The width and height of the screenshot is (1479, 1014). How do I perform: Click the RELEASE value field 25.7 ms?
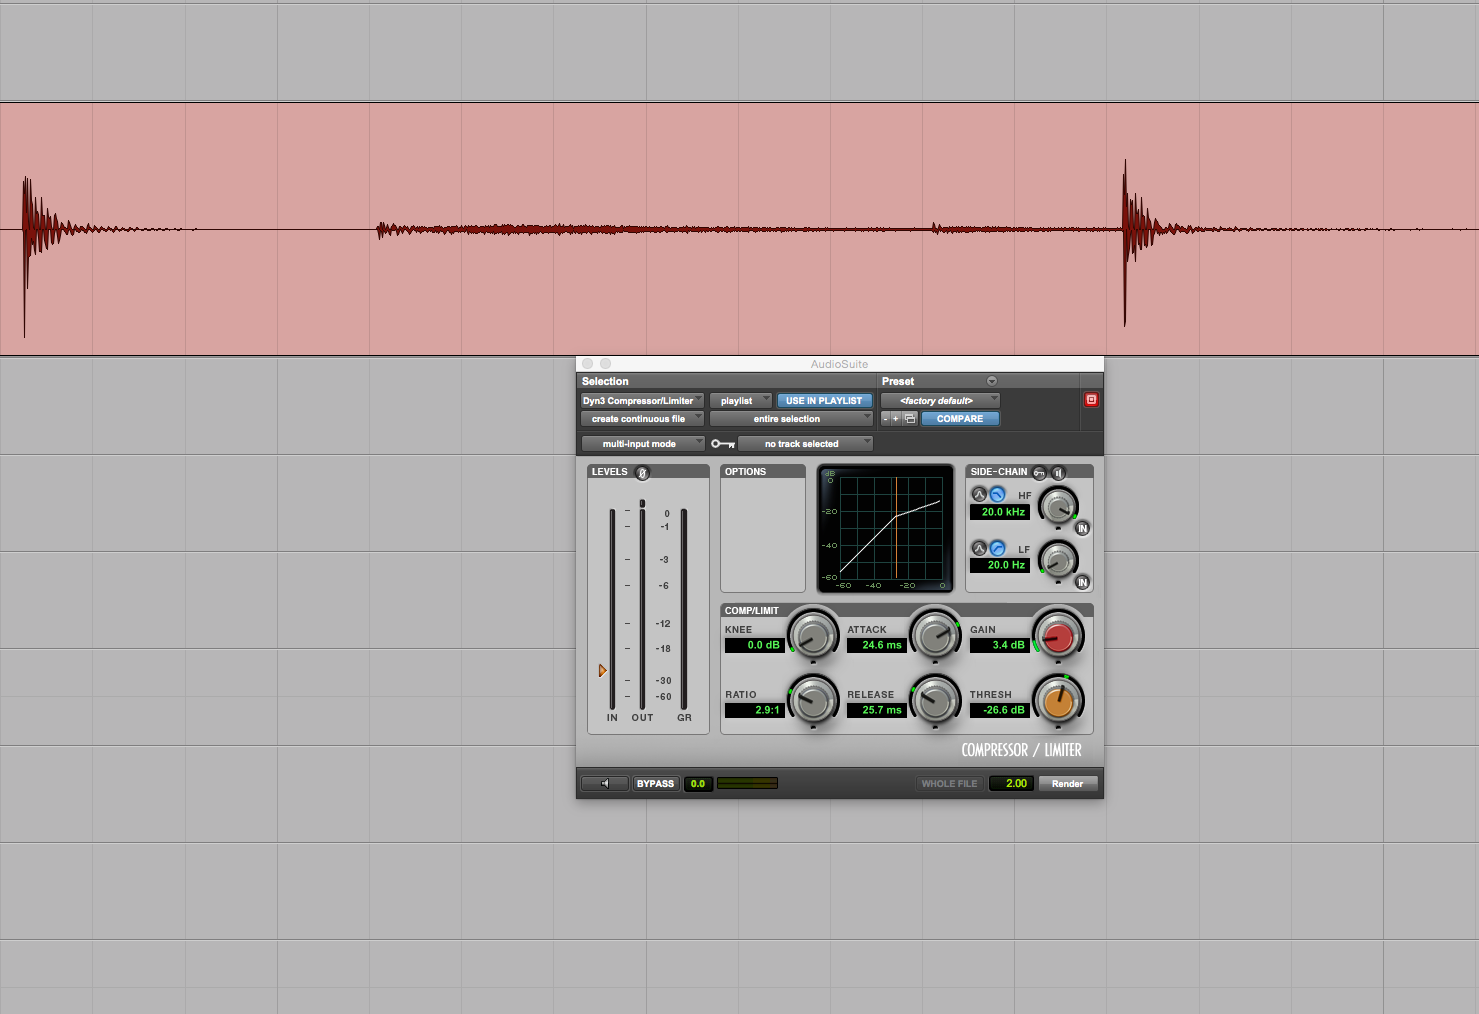(x=876, y=710)
